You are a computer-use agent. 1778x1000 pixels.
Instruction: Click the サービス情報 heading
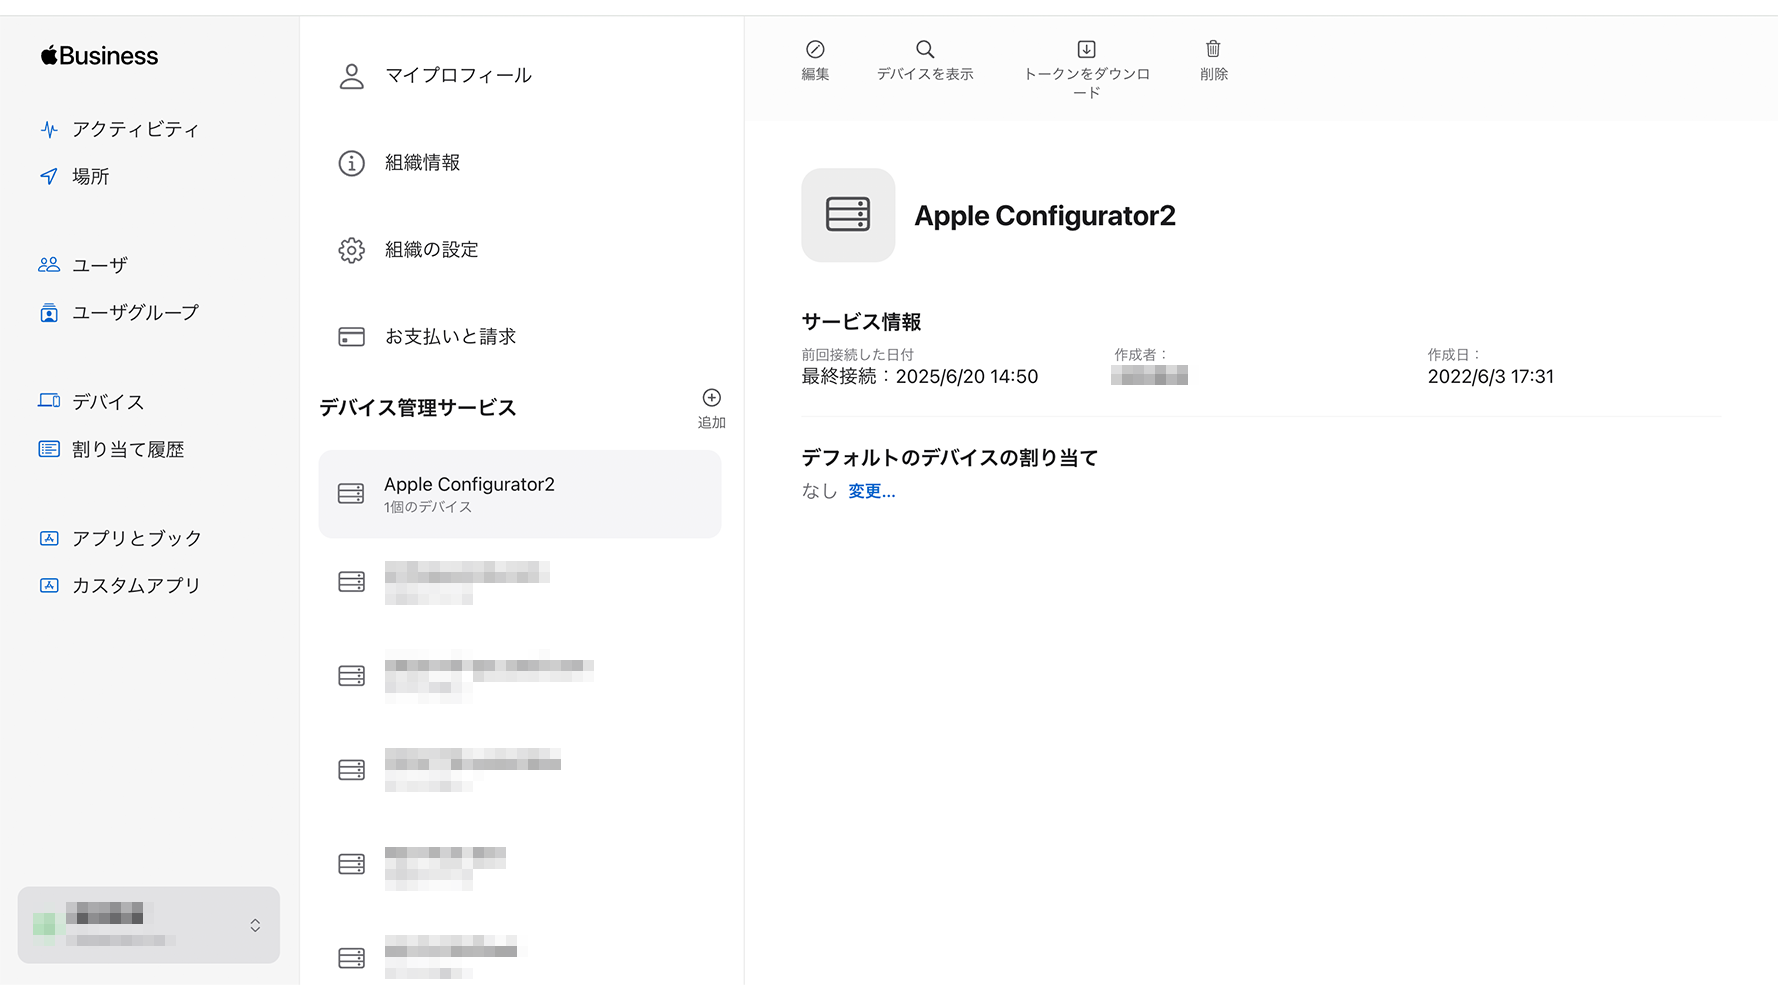861,322
